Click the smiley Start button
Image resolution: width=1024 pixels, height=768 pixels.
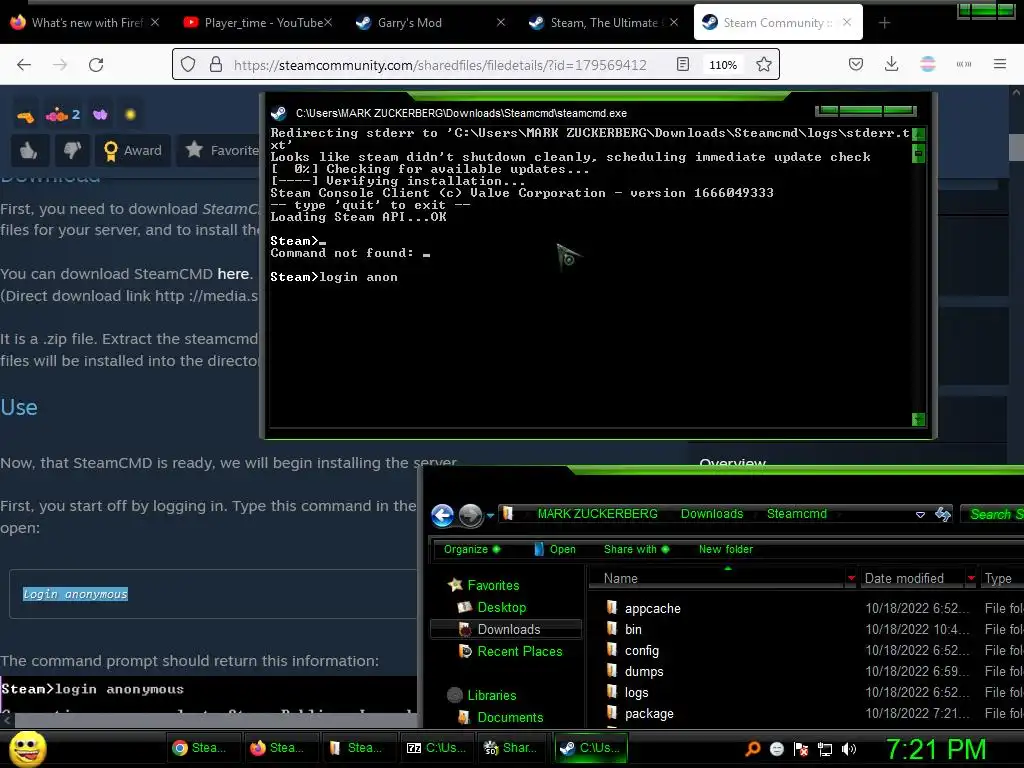[x=27, y=748]
